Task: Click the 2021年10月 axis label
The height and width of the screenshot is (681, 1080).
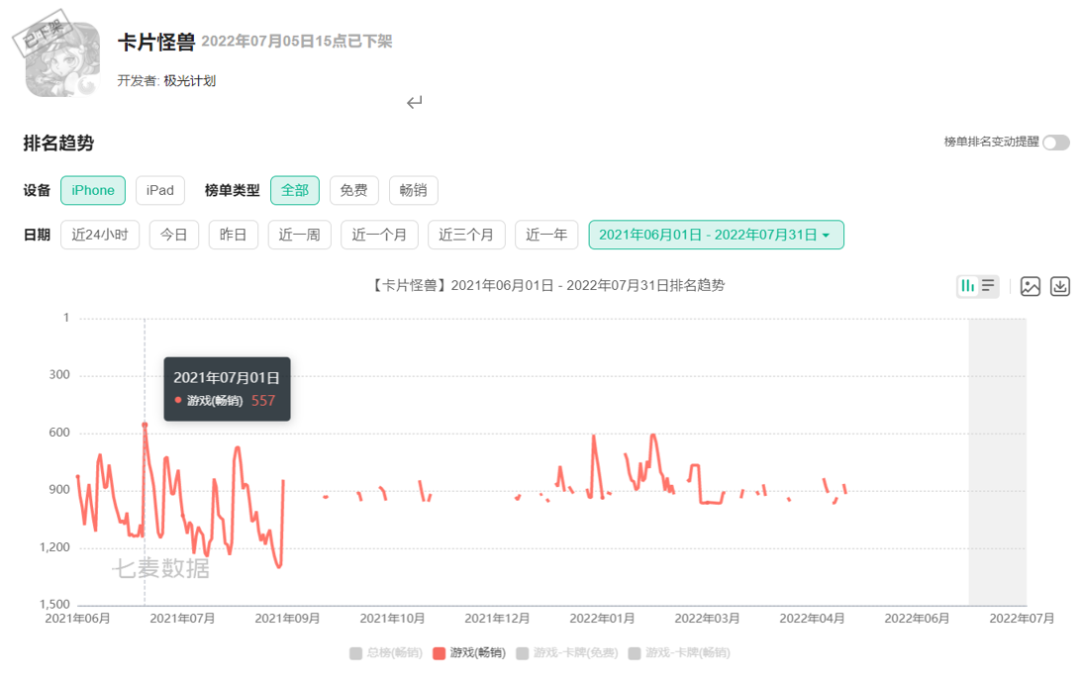Action: point(392,618)
